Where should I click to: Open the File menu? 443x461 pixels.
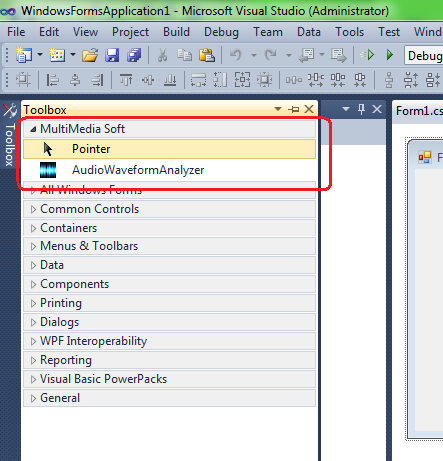click(16, 32)
